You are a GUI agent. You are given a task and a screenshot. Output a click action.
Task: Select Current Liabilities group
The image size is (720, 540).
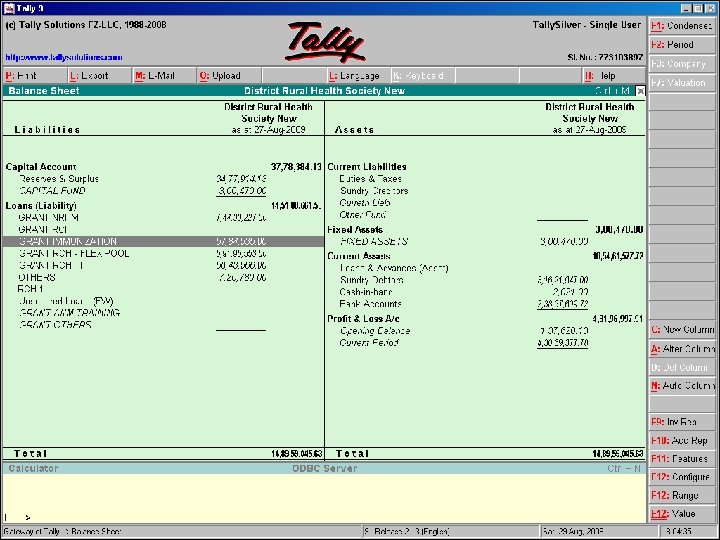pyautogui.click(x=367, y=167)
